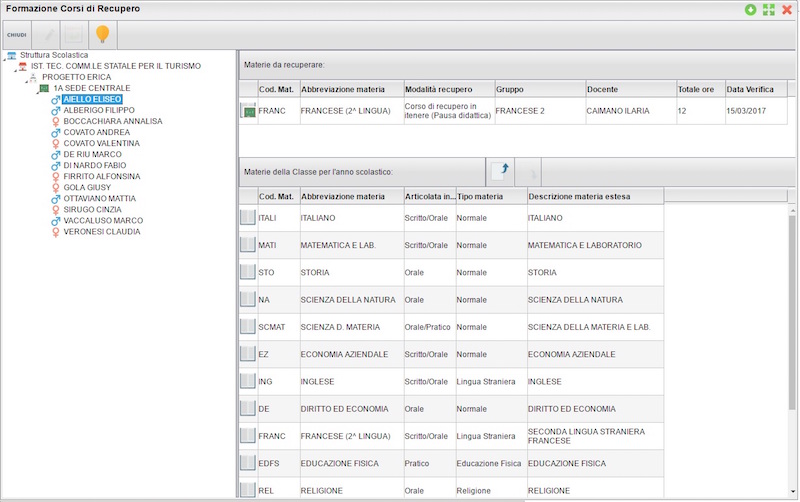Click CAIMANO ILARIA teacher cell

tap(631, 111)
